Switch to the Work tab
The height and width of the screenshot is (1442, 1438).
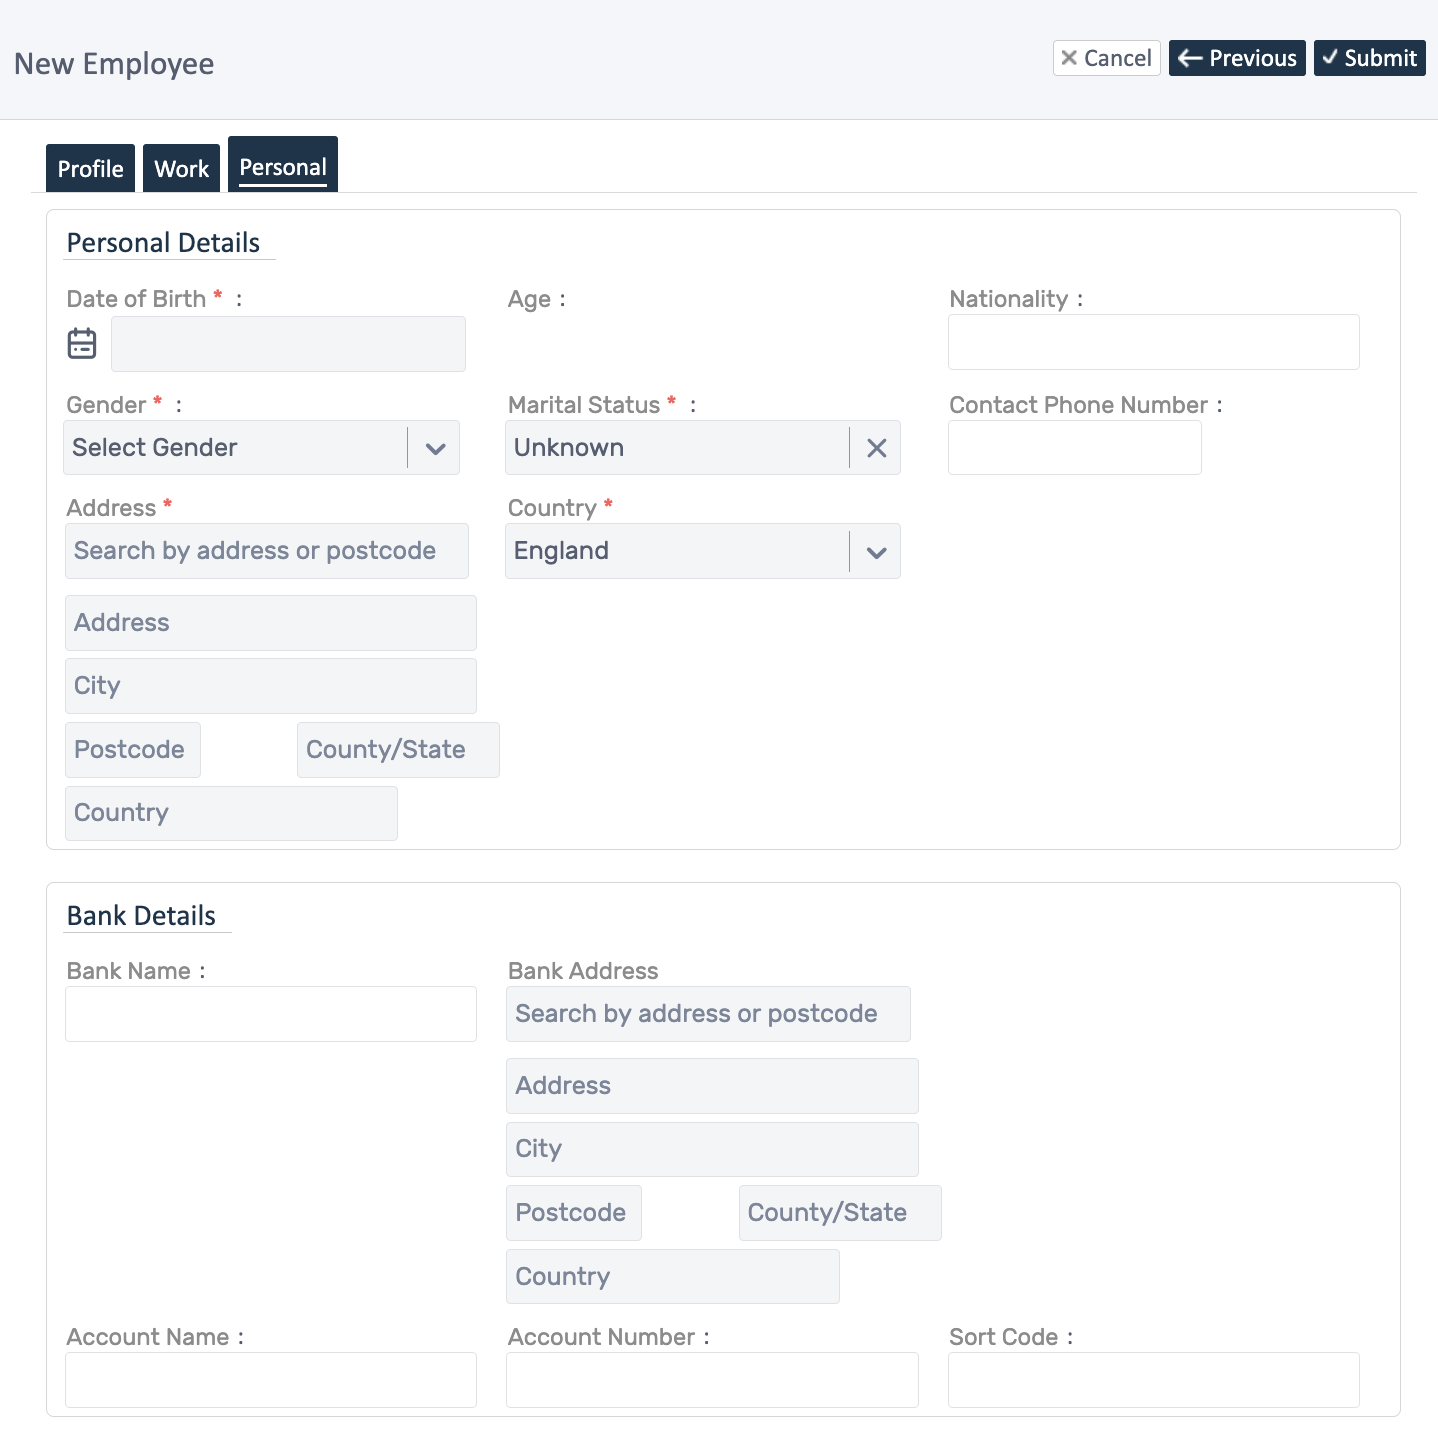coord(181,168)
